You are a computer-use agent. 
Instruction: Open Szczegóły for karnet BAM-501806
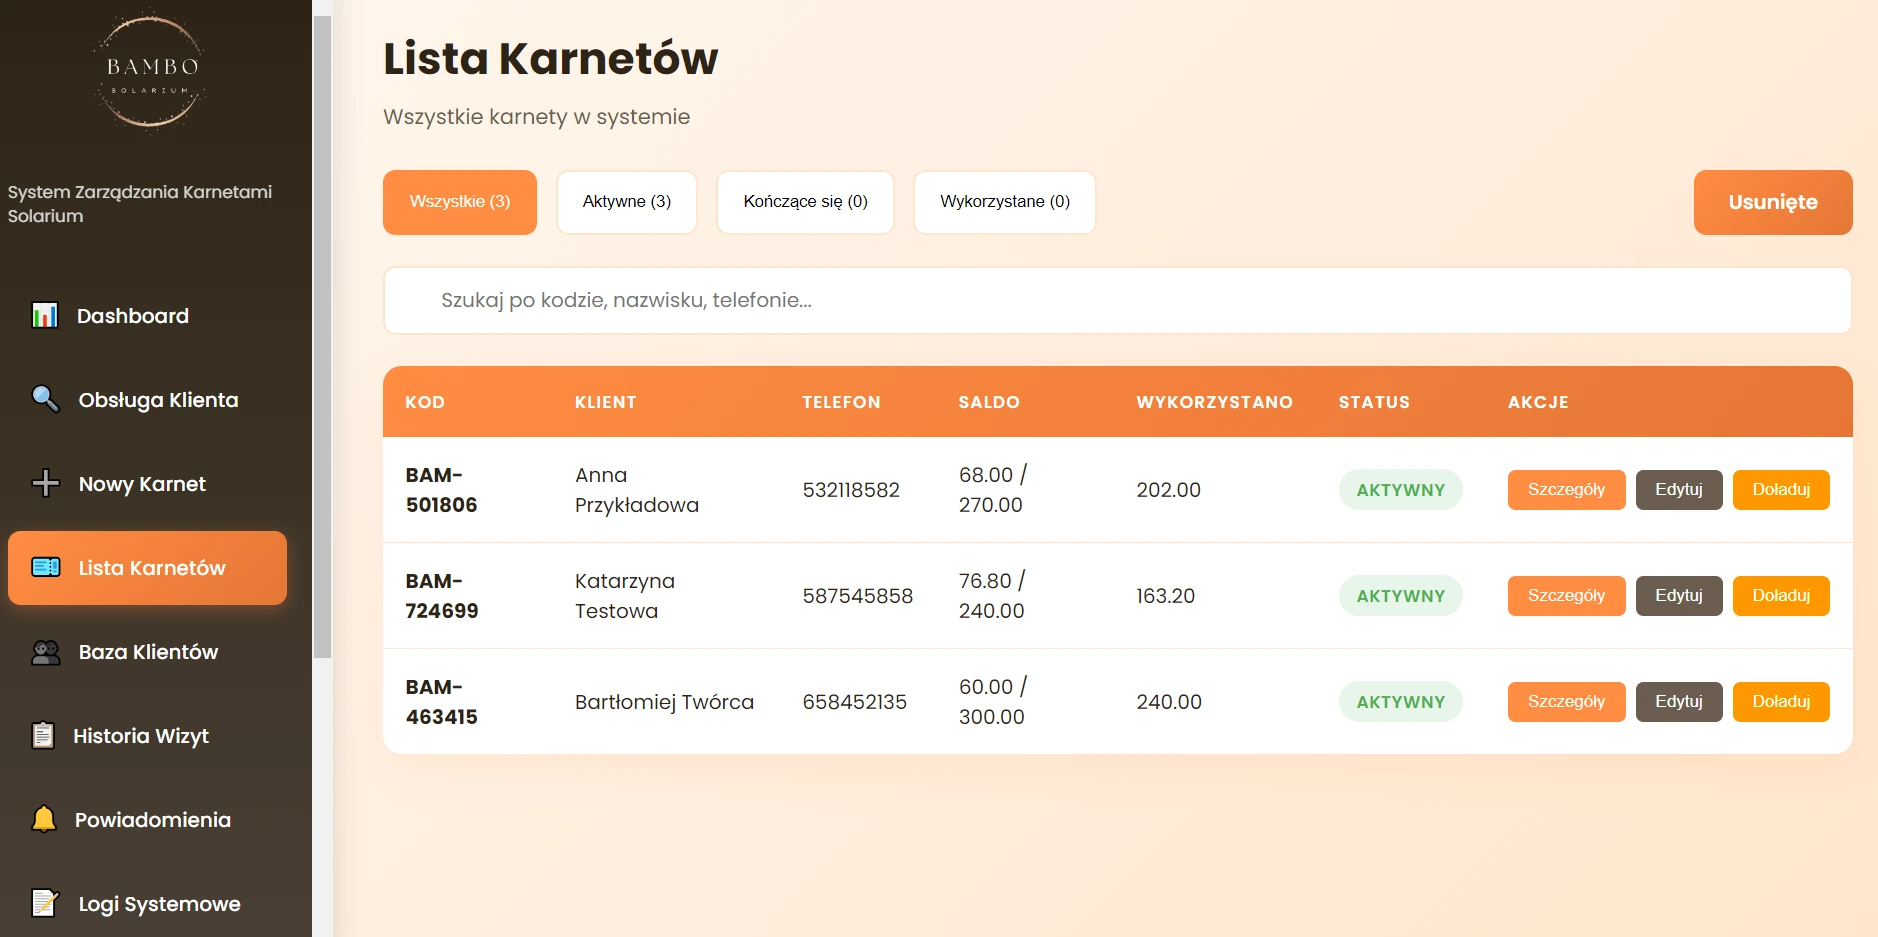(x=1566, y=489)
